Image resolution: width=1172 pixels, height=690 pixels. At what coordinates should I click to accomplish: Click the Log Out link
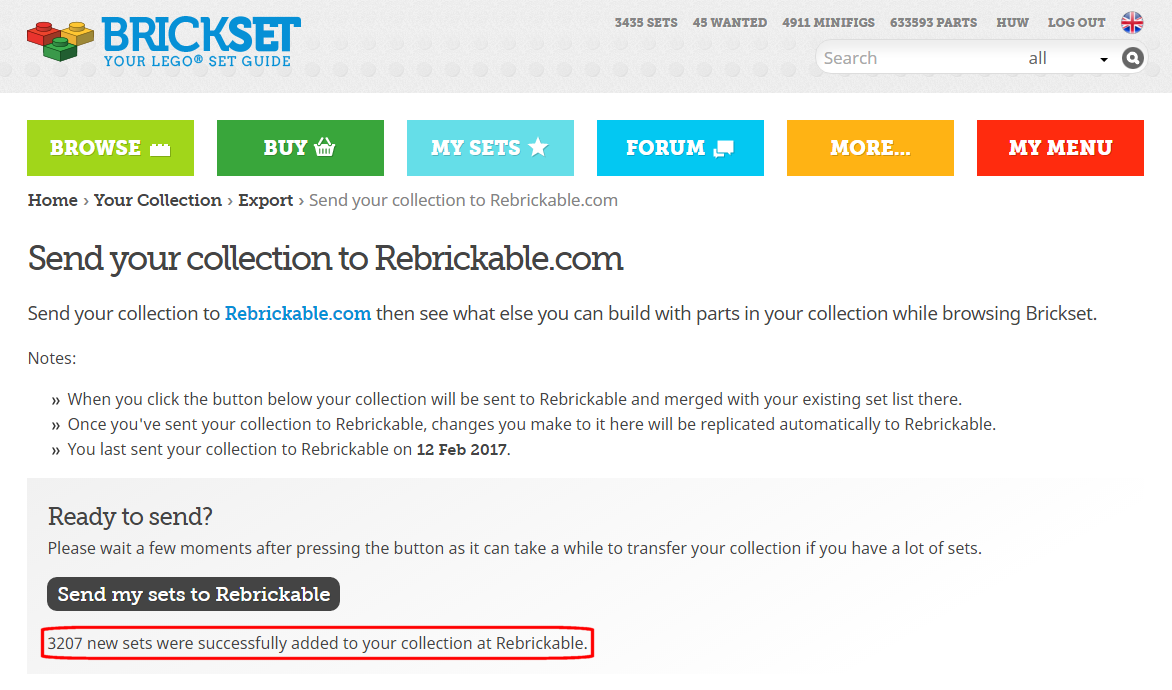coord(1076,22)
